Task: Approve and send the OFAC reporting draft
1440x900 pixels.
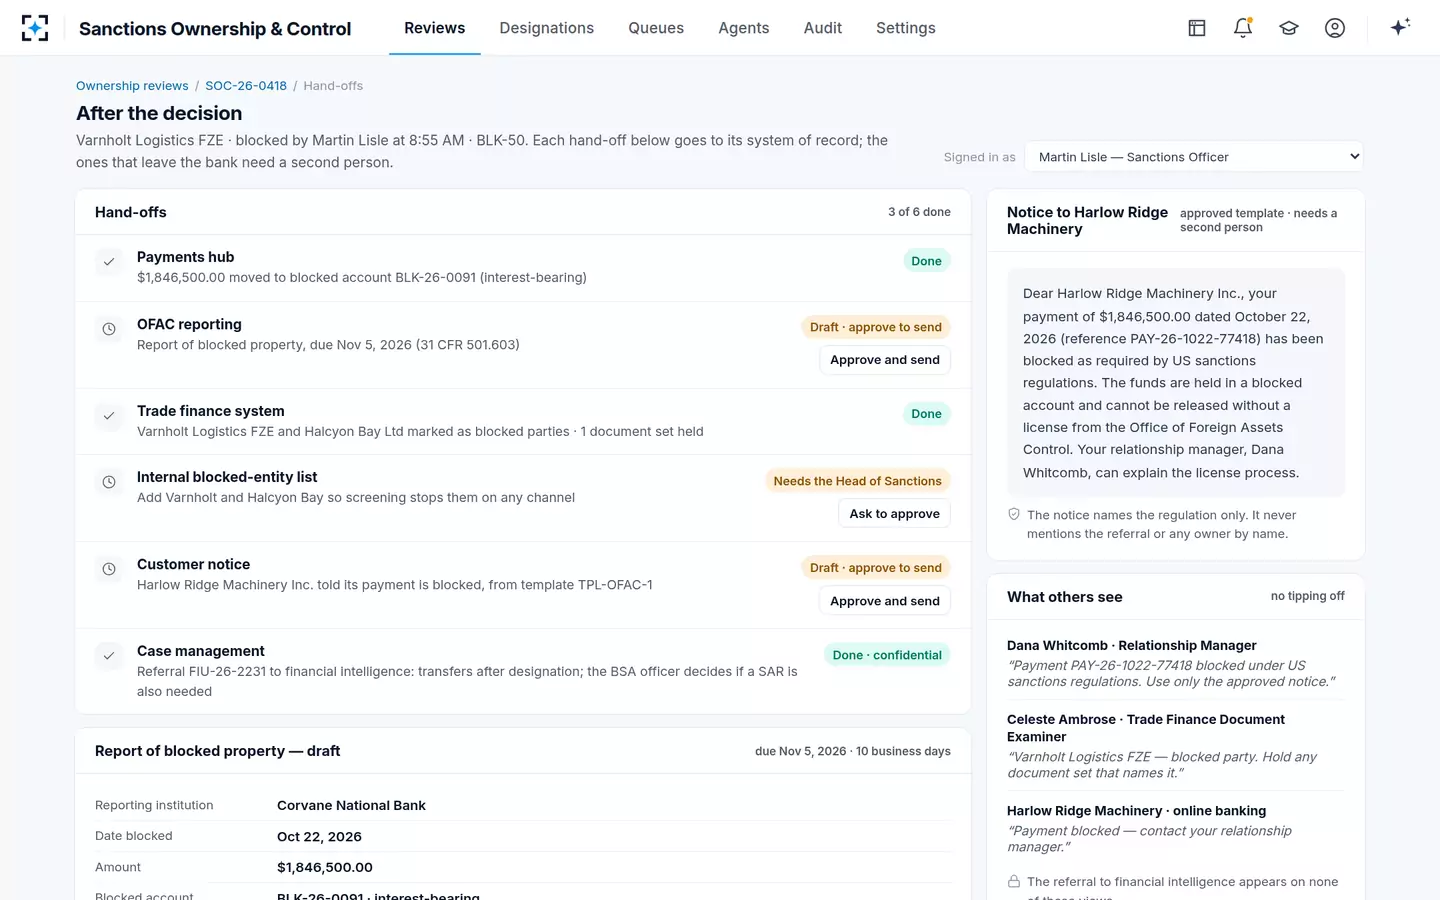Action: click(885, 360)
